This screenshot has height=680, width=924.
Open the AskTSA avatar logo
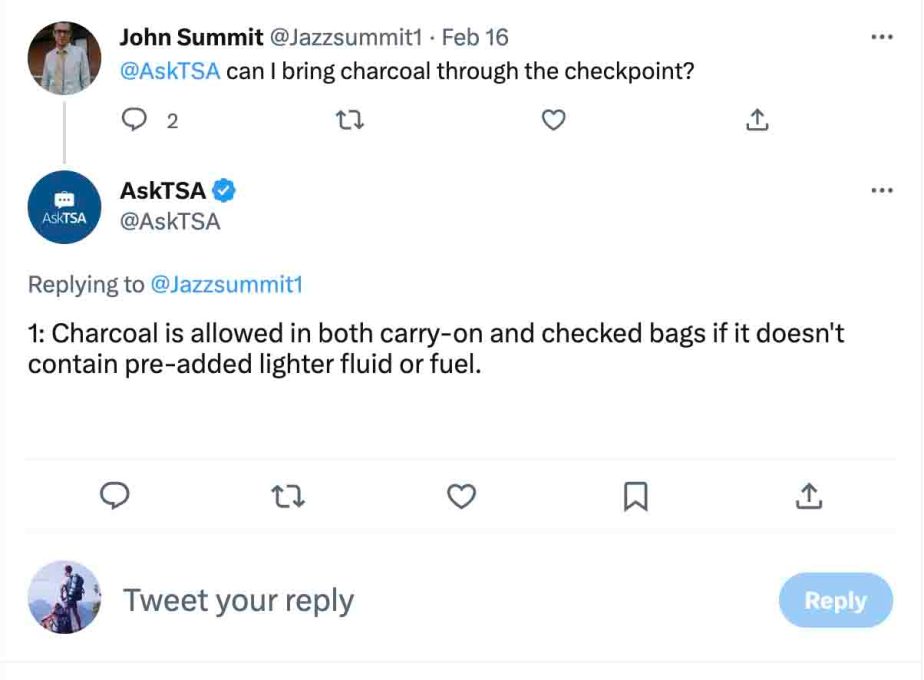[64, 207]
